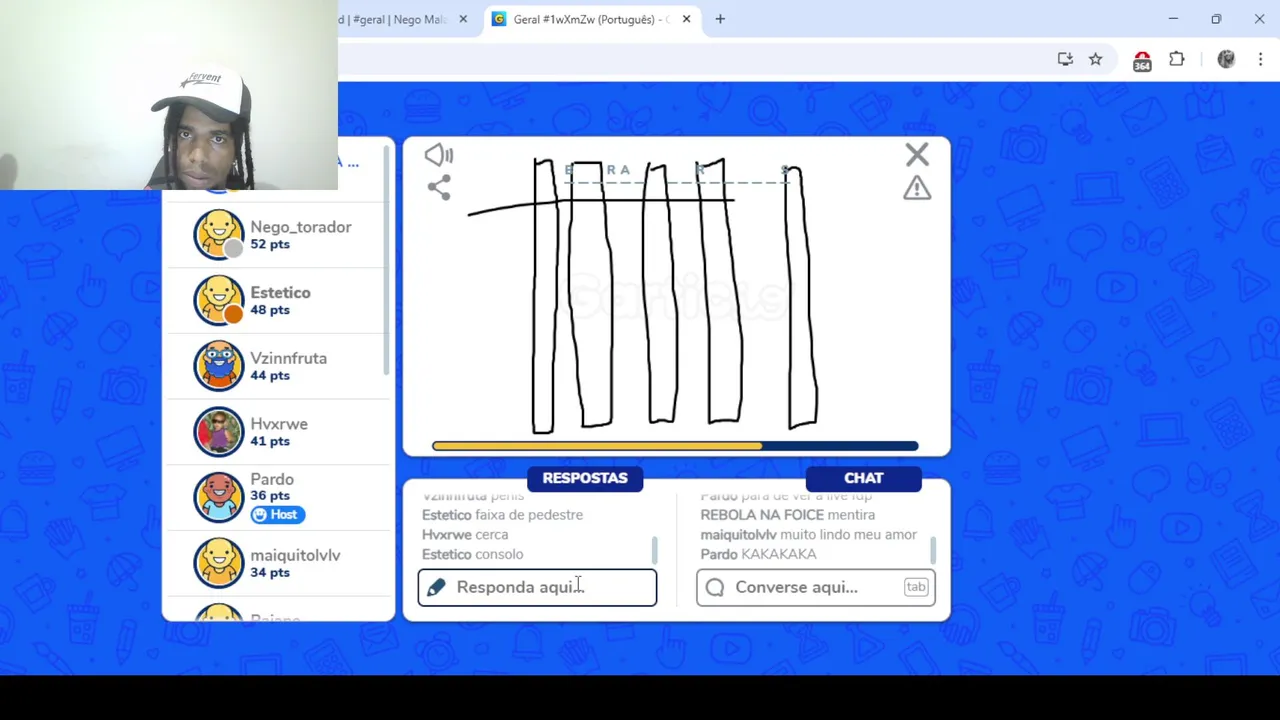Screen dimensions: 1280x720
Task: Click the chat message 'muito lindo meu amor'
Action: point(848,535)
